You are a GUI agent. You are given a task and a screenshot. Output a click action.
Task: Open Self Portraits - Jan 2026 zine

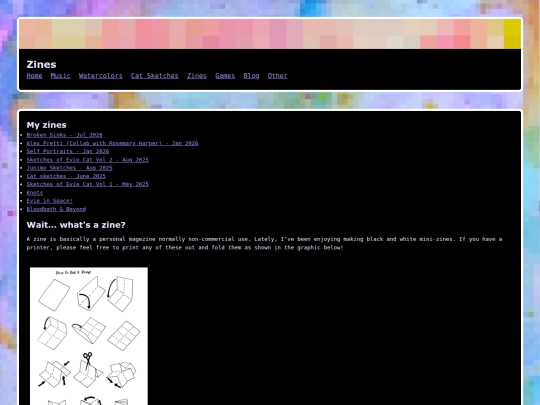point(68,152)
